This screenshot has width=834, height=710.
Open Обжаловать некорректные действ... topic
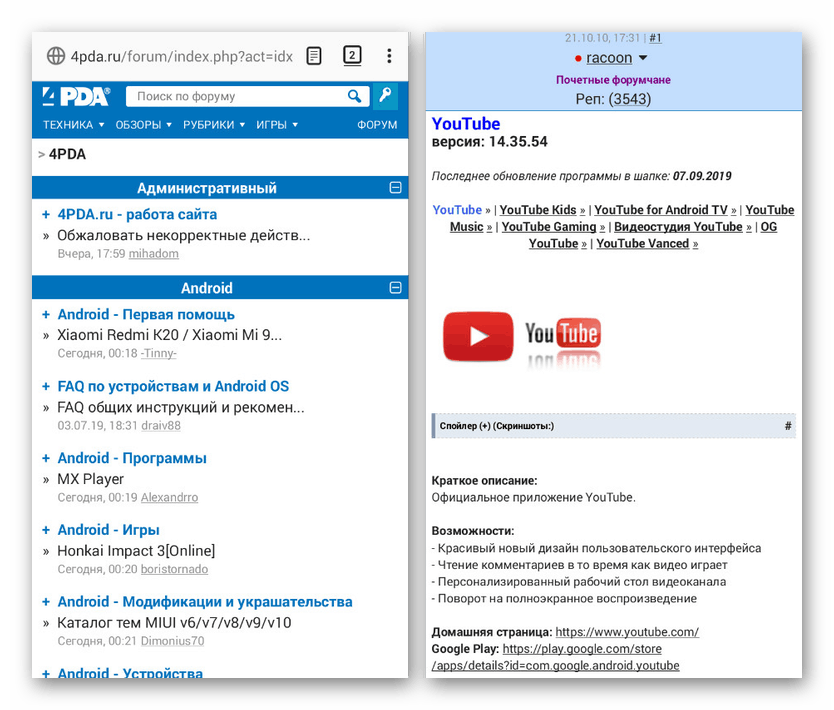(184, 235)
